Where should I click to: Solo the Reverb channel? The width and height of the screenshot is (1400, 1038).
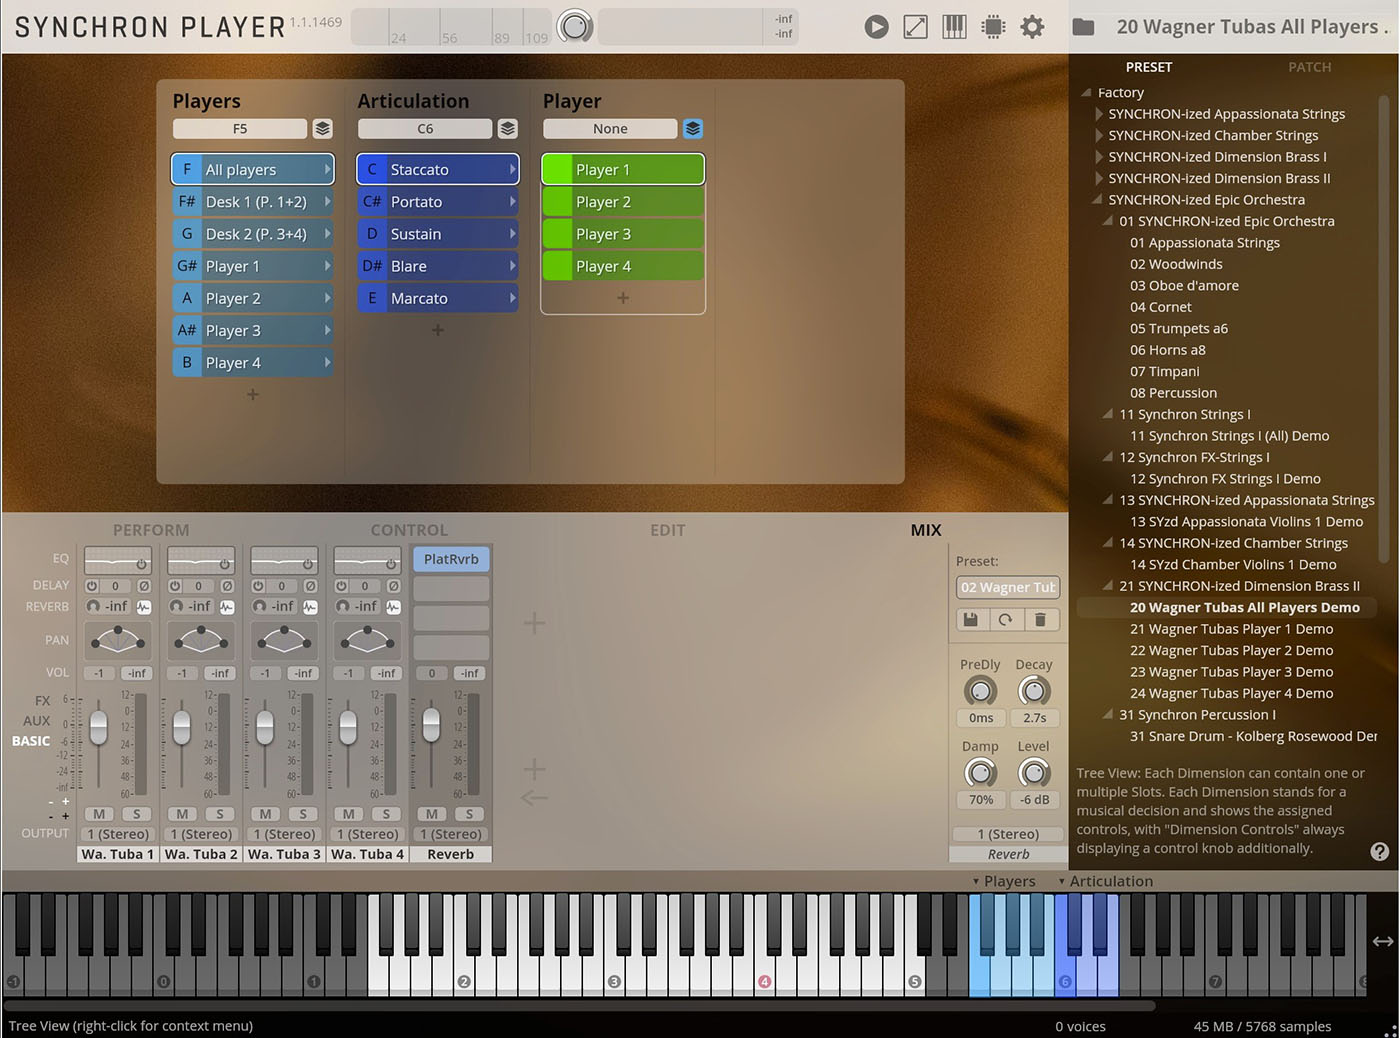pos(469,814)
